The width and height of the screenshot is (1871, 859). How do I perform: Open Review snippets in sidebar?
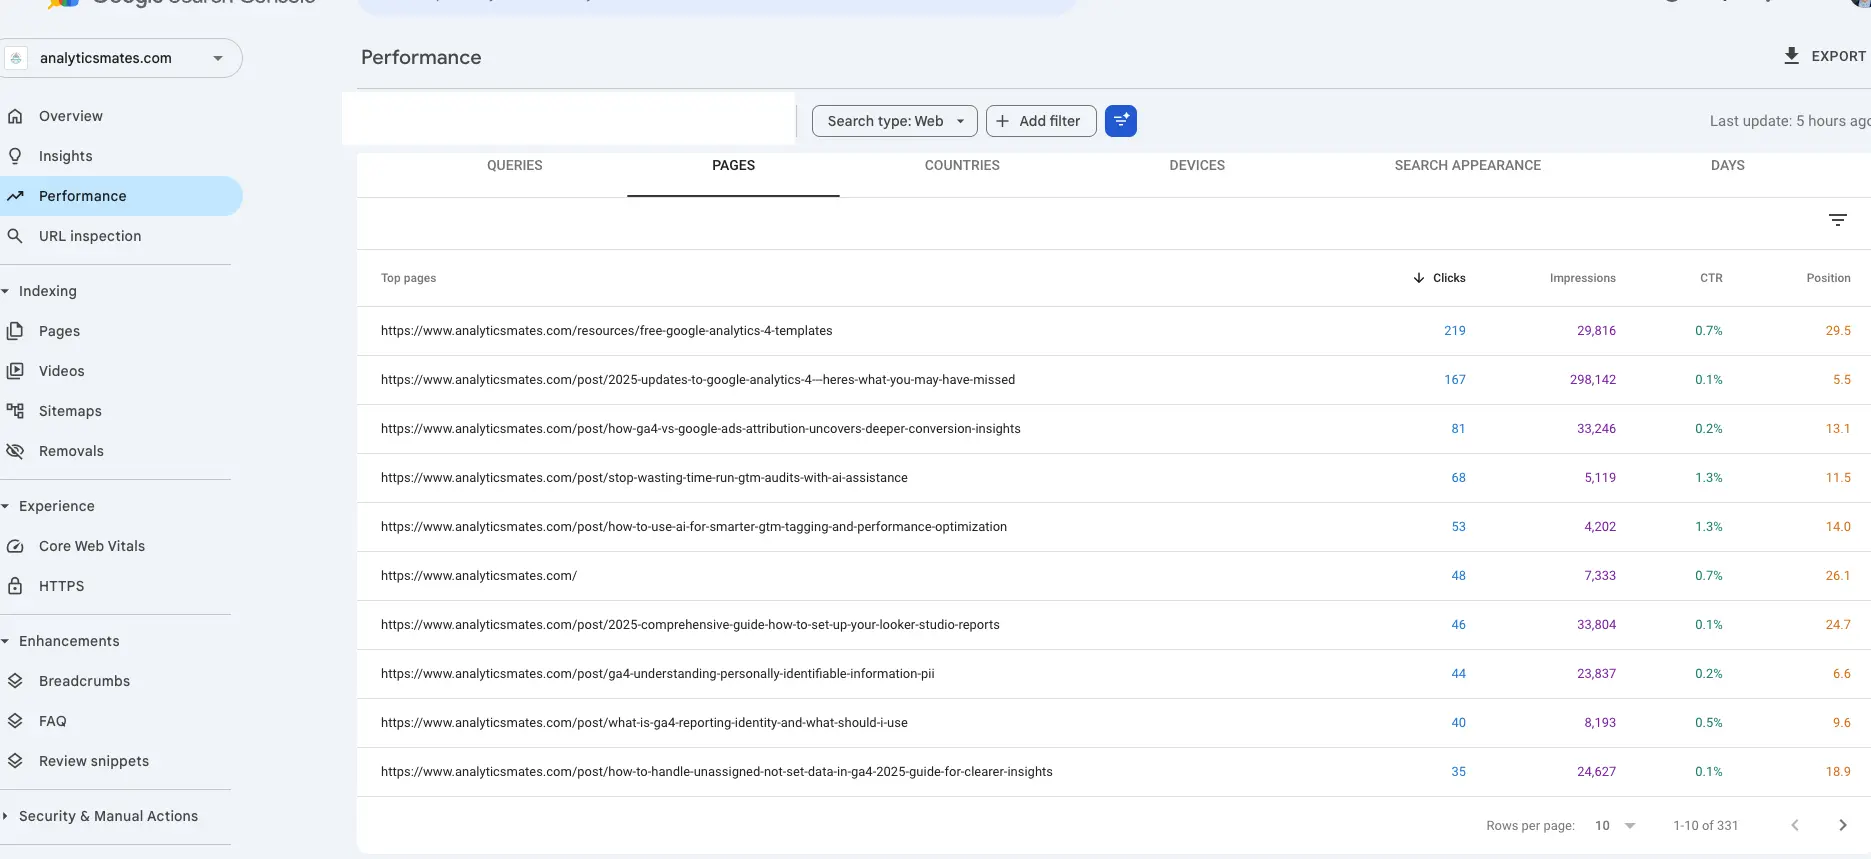tap(94, 761)
